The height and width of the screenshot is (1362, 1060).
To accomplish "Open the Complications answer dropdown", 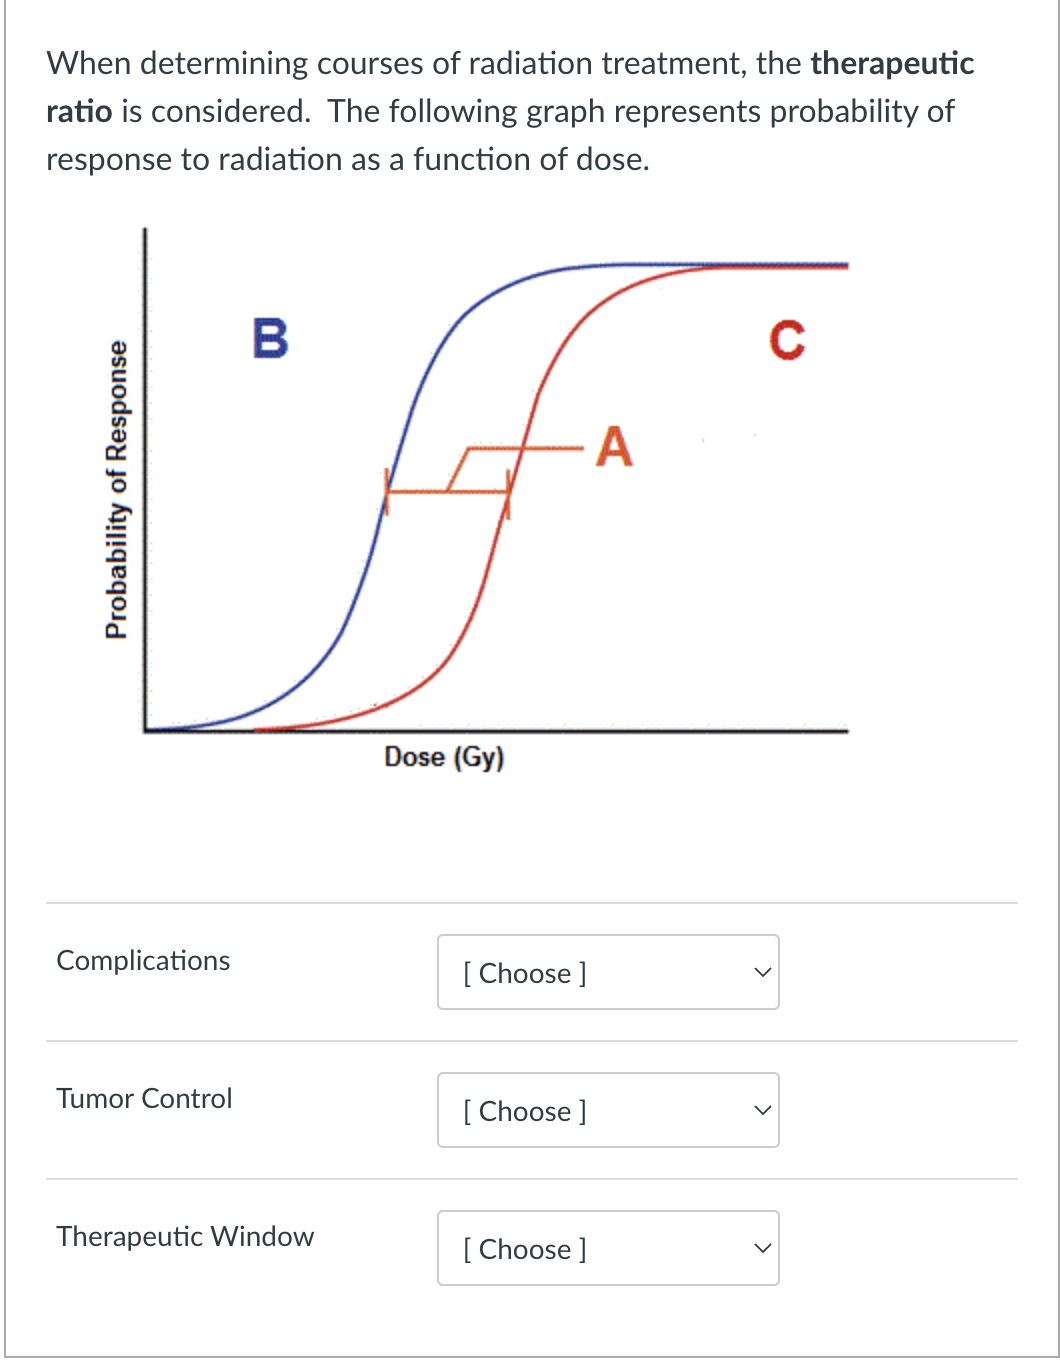I will pyautogui.click(x=607, y=972).
